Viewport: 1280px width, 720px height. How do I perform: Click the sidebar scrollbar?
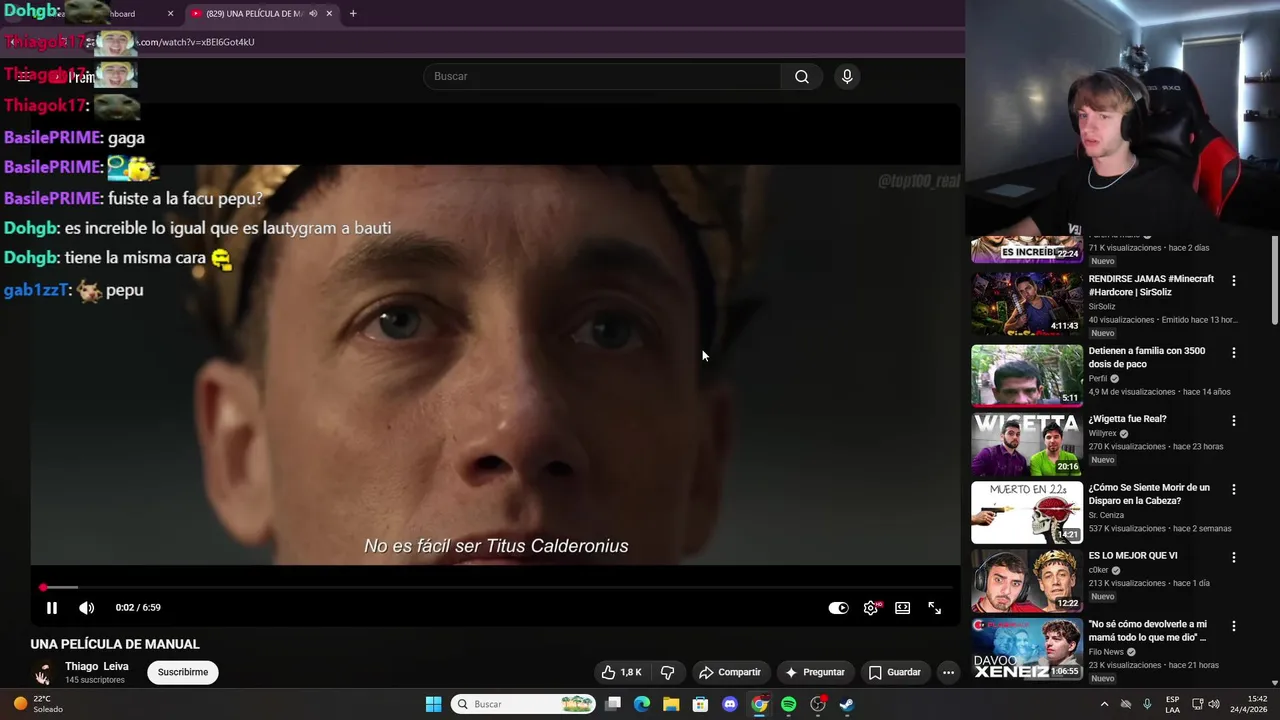[x=1274, y=280]
